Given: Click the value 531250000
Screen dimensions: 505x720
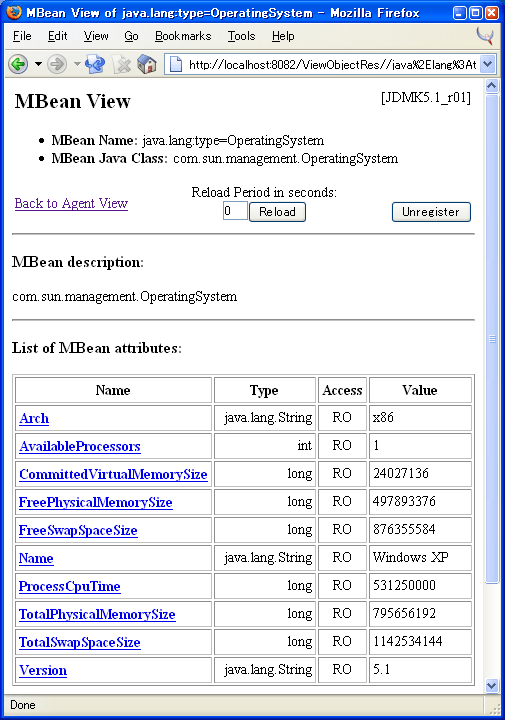Looking at the screenshot, I should [x=404, y=585].
